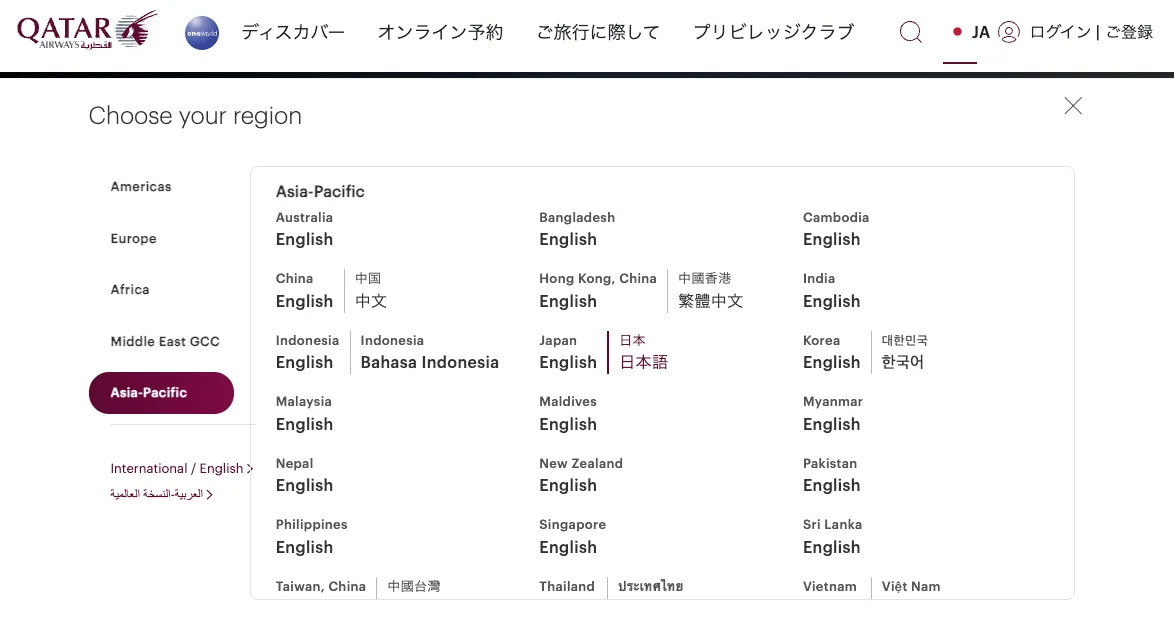
Task: Choose Bahasa Indonesia language option
Action: [429, 362]
